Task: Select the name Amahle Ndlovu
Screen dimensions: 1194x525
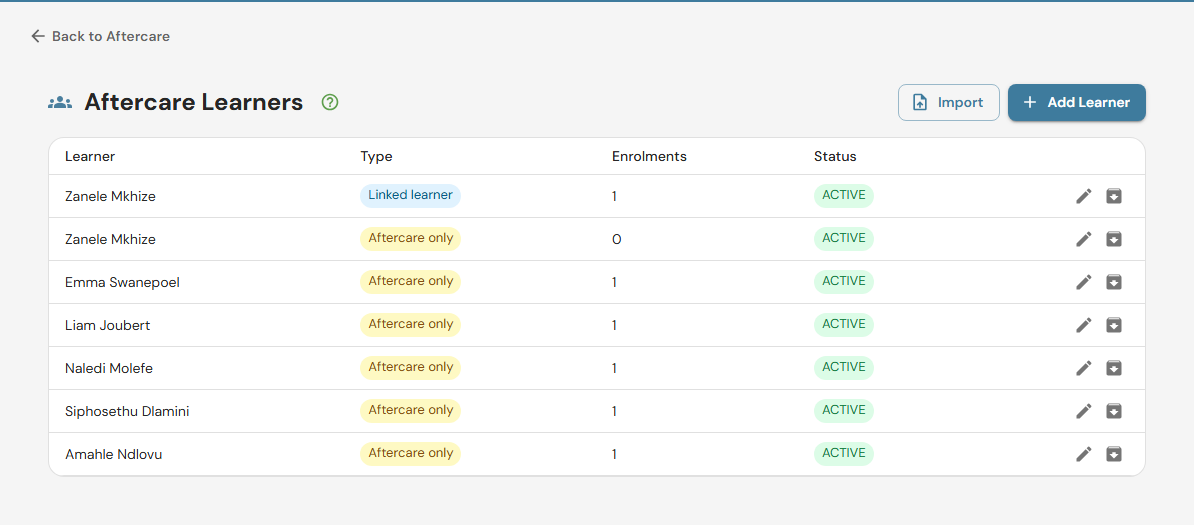Action: (113, 454)
